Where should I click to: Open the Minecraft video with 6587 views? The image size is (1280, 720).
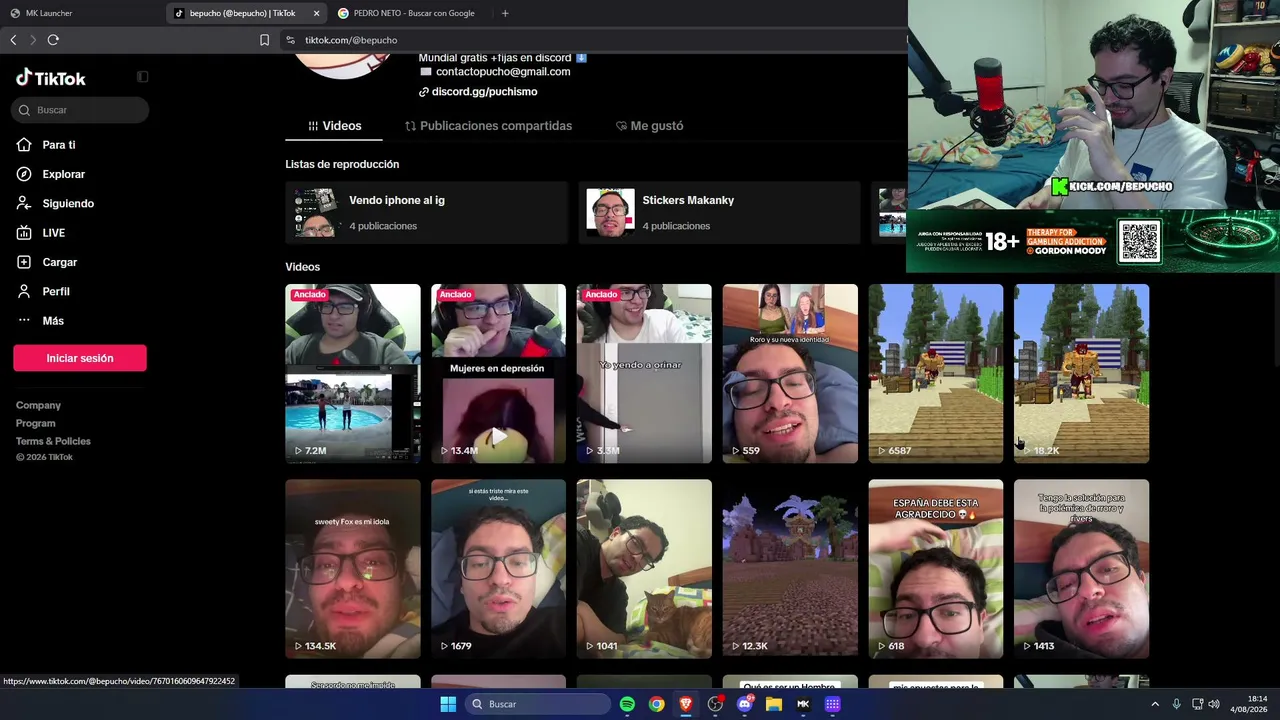(x=936, y=373)
